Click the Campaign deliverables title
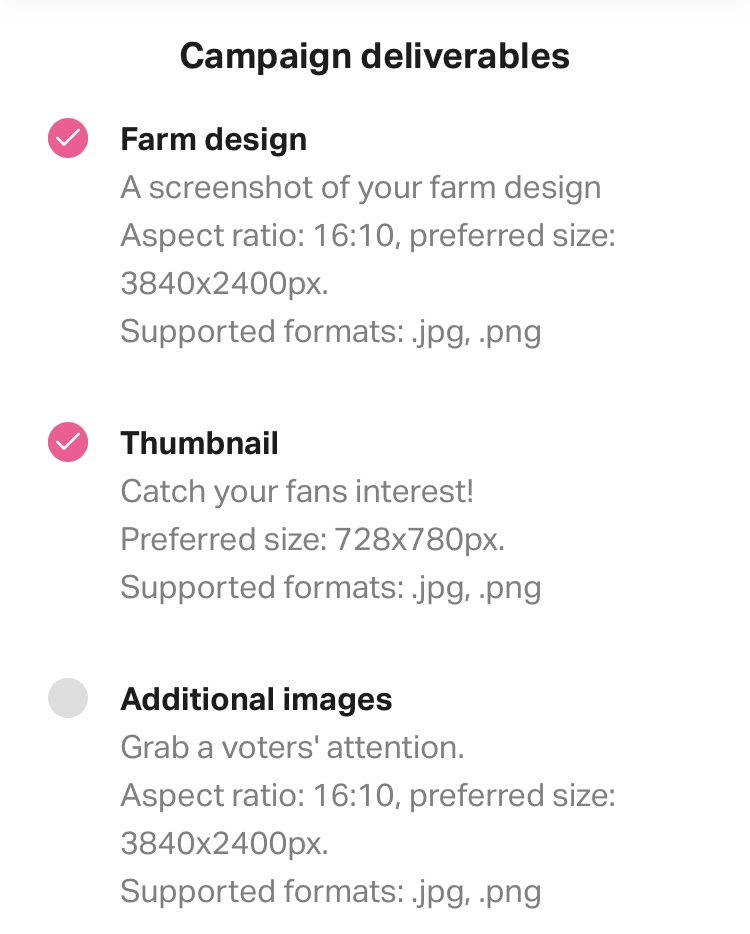Screen dimensions: 750x934 pyautogui.click(x=375, y=57)
